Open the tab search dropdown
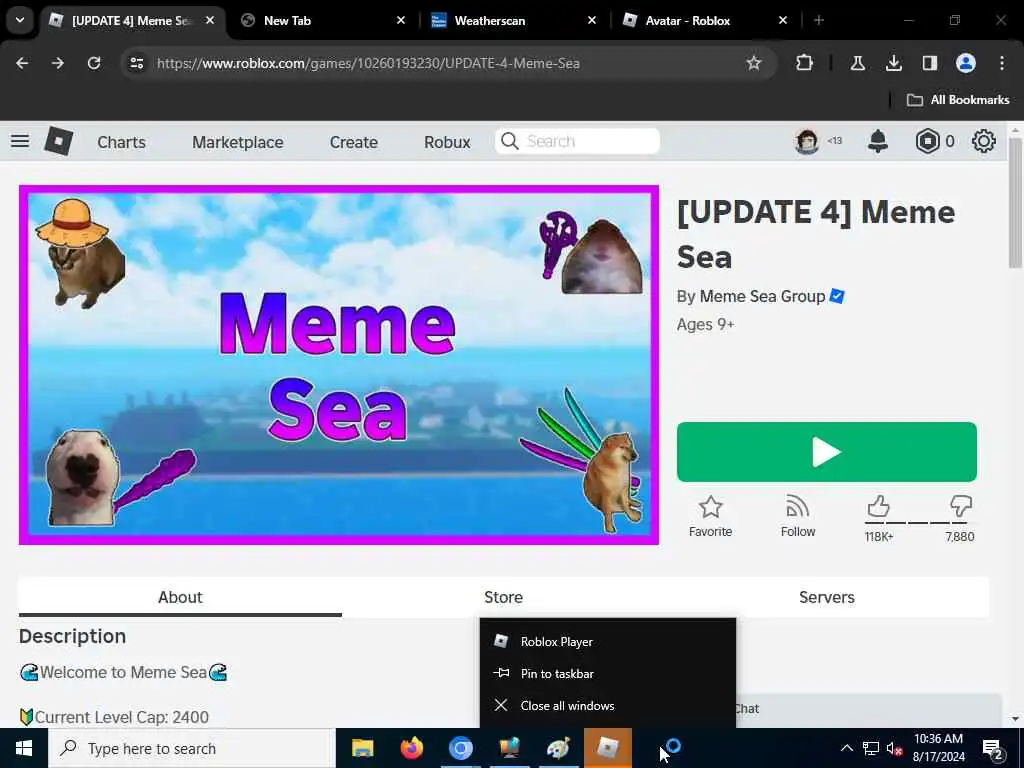1024x768 pixels. tap(20, 20)
